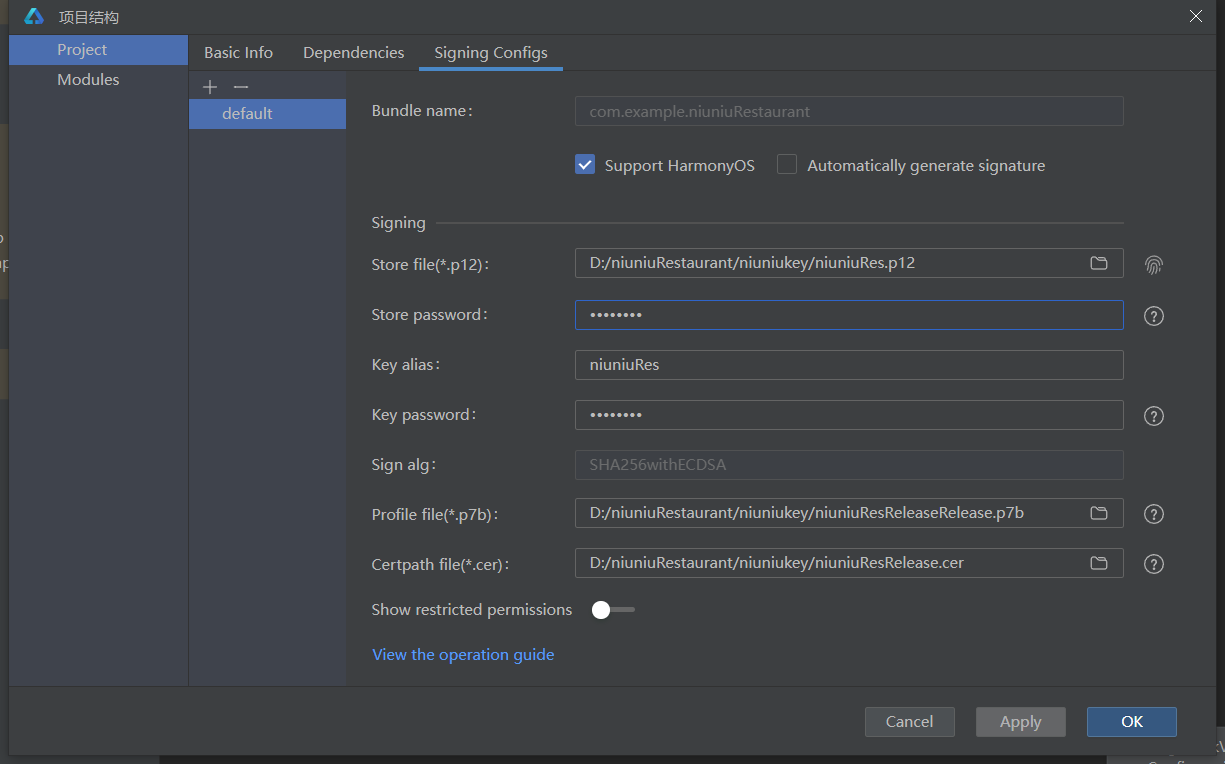Image resolution: width=1225 pixels, height=764 pixels.
Task: Select Modules in the left sidebar
Action: [x=88, y=80]
